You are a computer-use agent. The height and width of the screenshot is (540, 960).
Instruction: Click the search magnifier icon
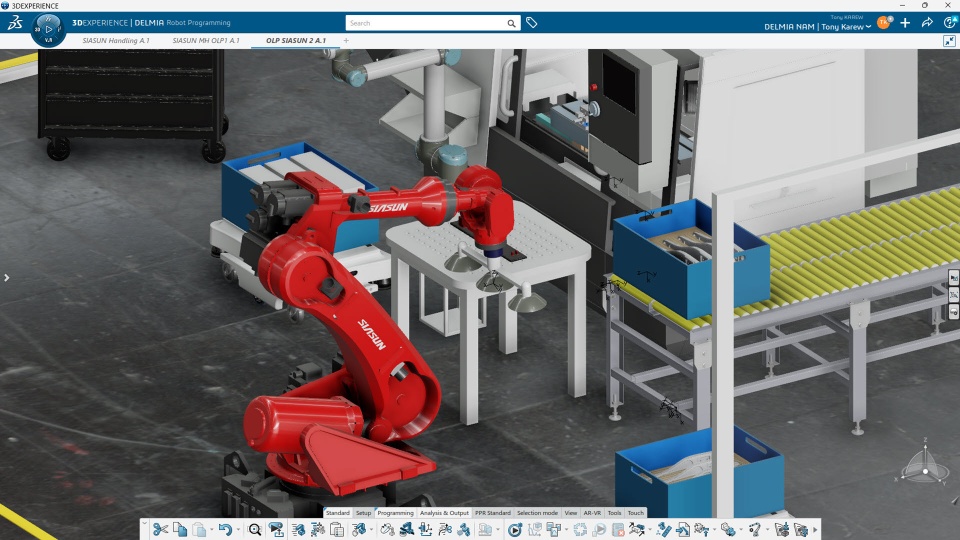coord(511,23)
